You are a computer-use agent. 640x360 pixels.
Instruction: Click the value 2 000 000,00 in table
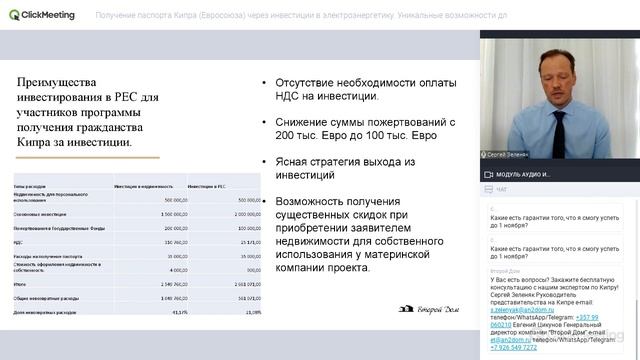click(x=247, y=214)
